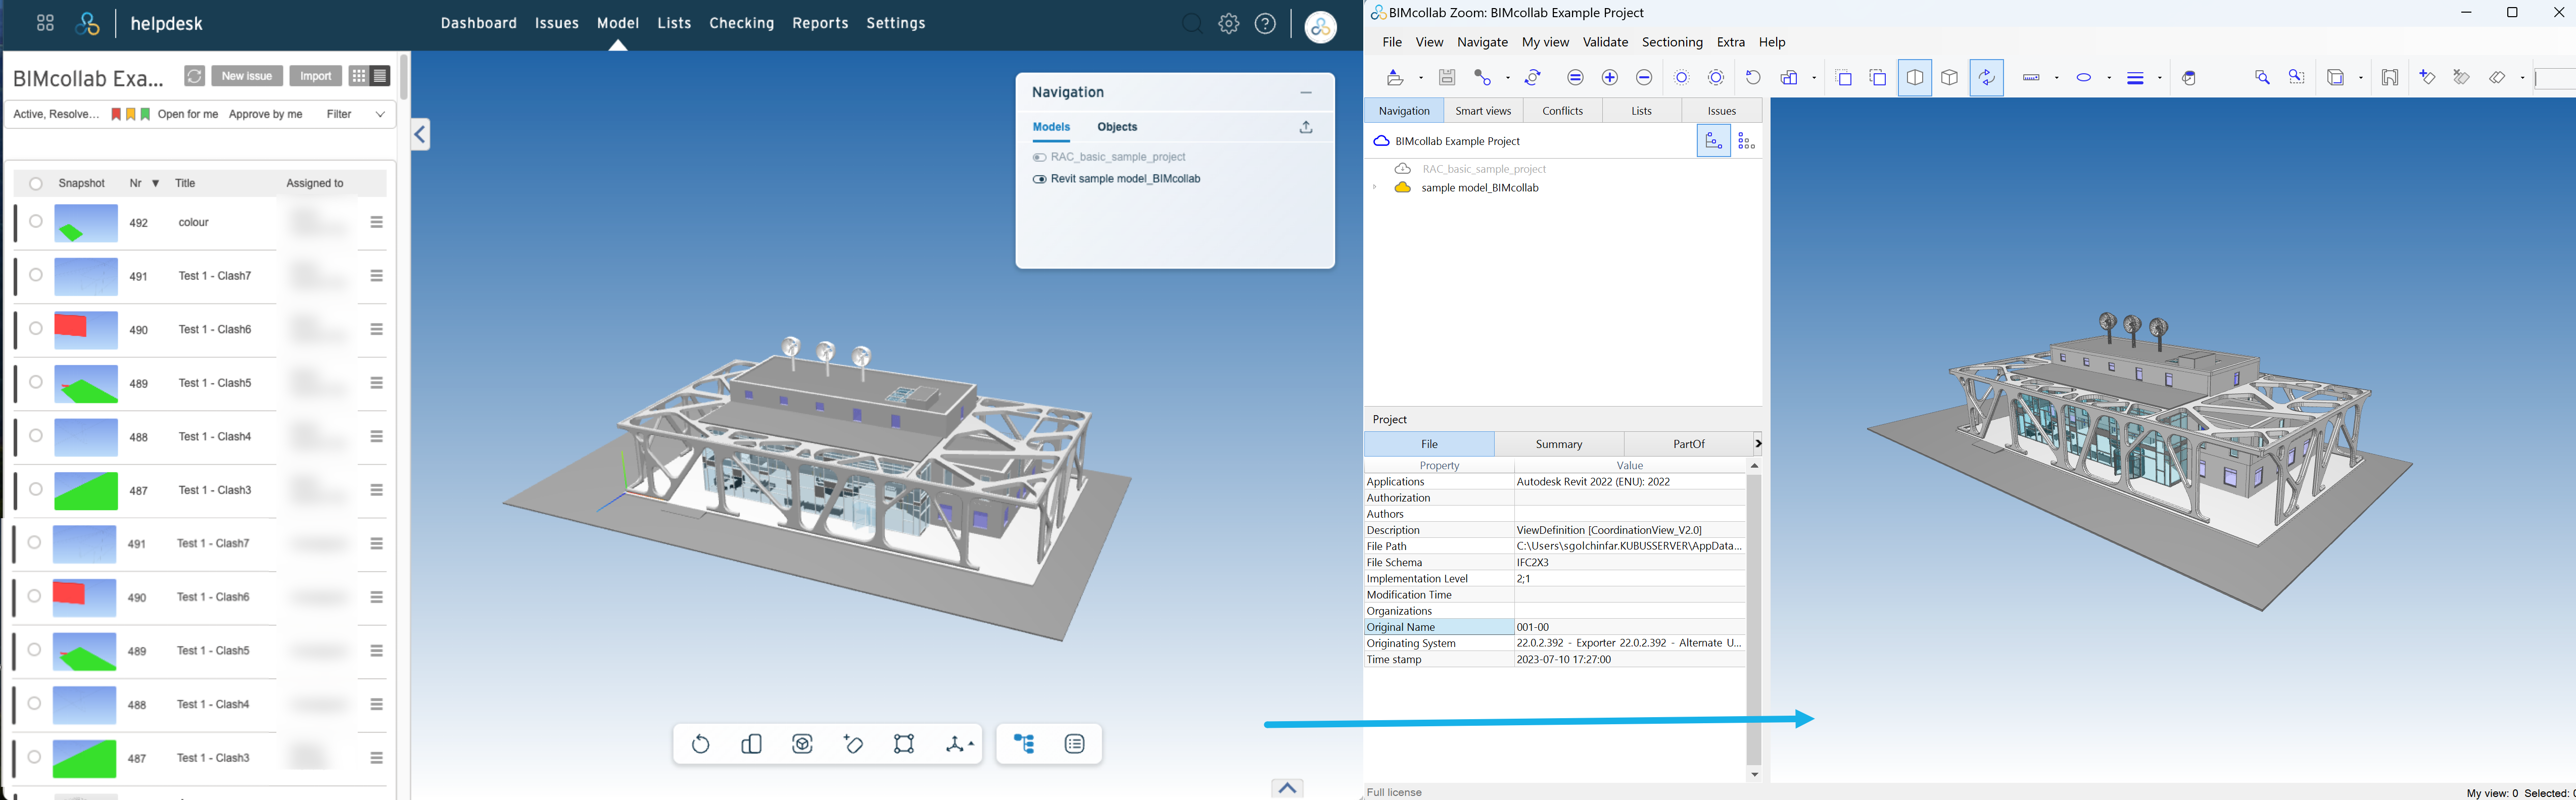The height and width of the screenshot is (800, 2576).
Task: Expand the bottom panel chevron-up in web viewer
Action: pos(1287,789)
